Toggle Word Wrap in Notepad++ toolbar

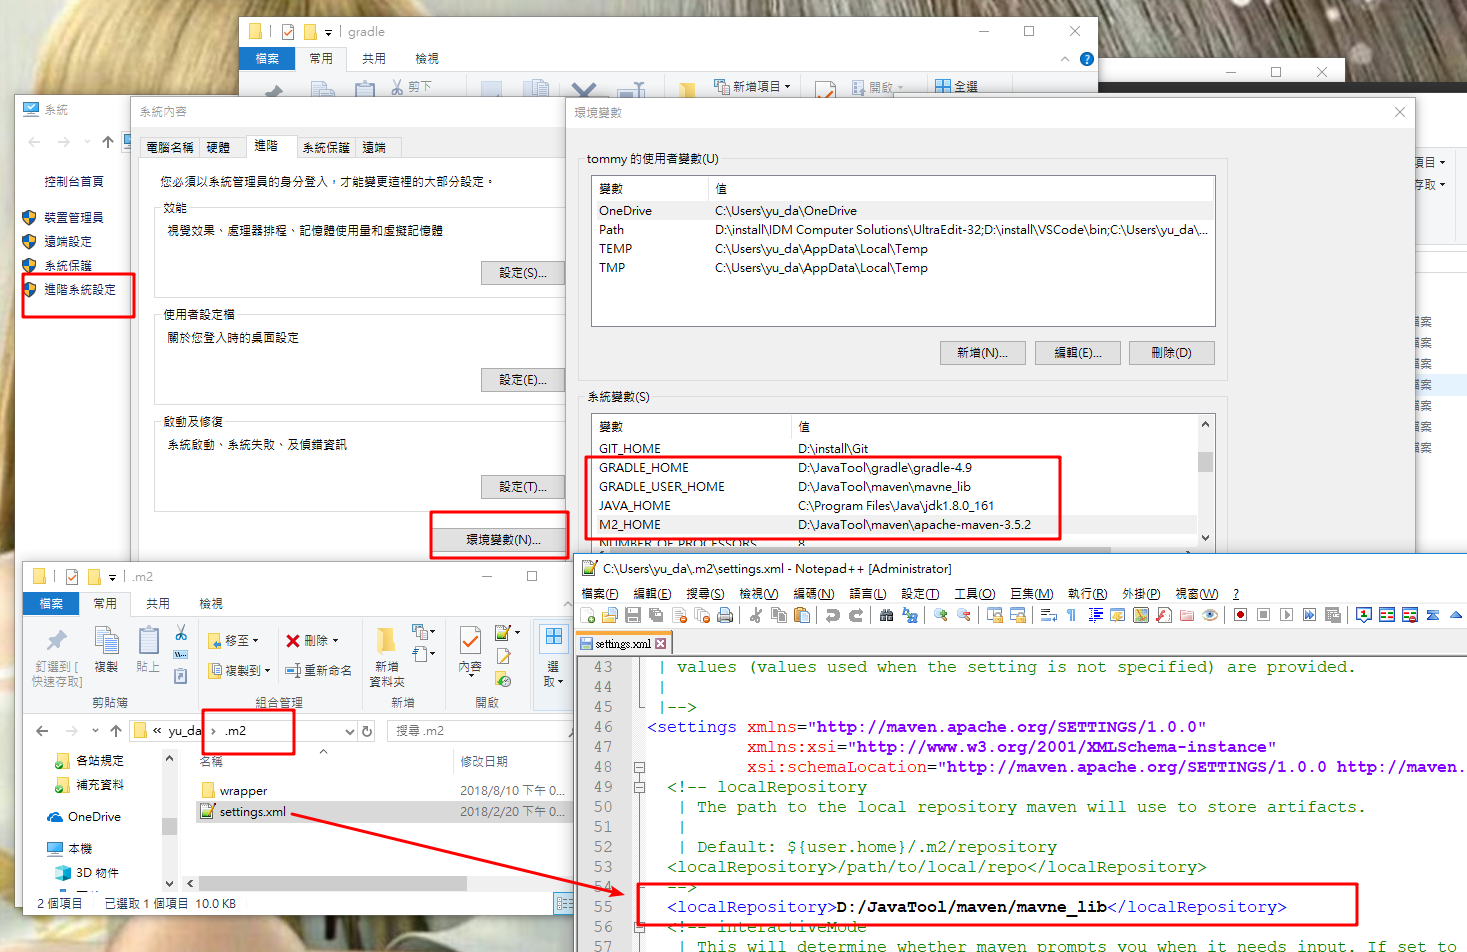[x=1048, y=615]
